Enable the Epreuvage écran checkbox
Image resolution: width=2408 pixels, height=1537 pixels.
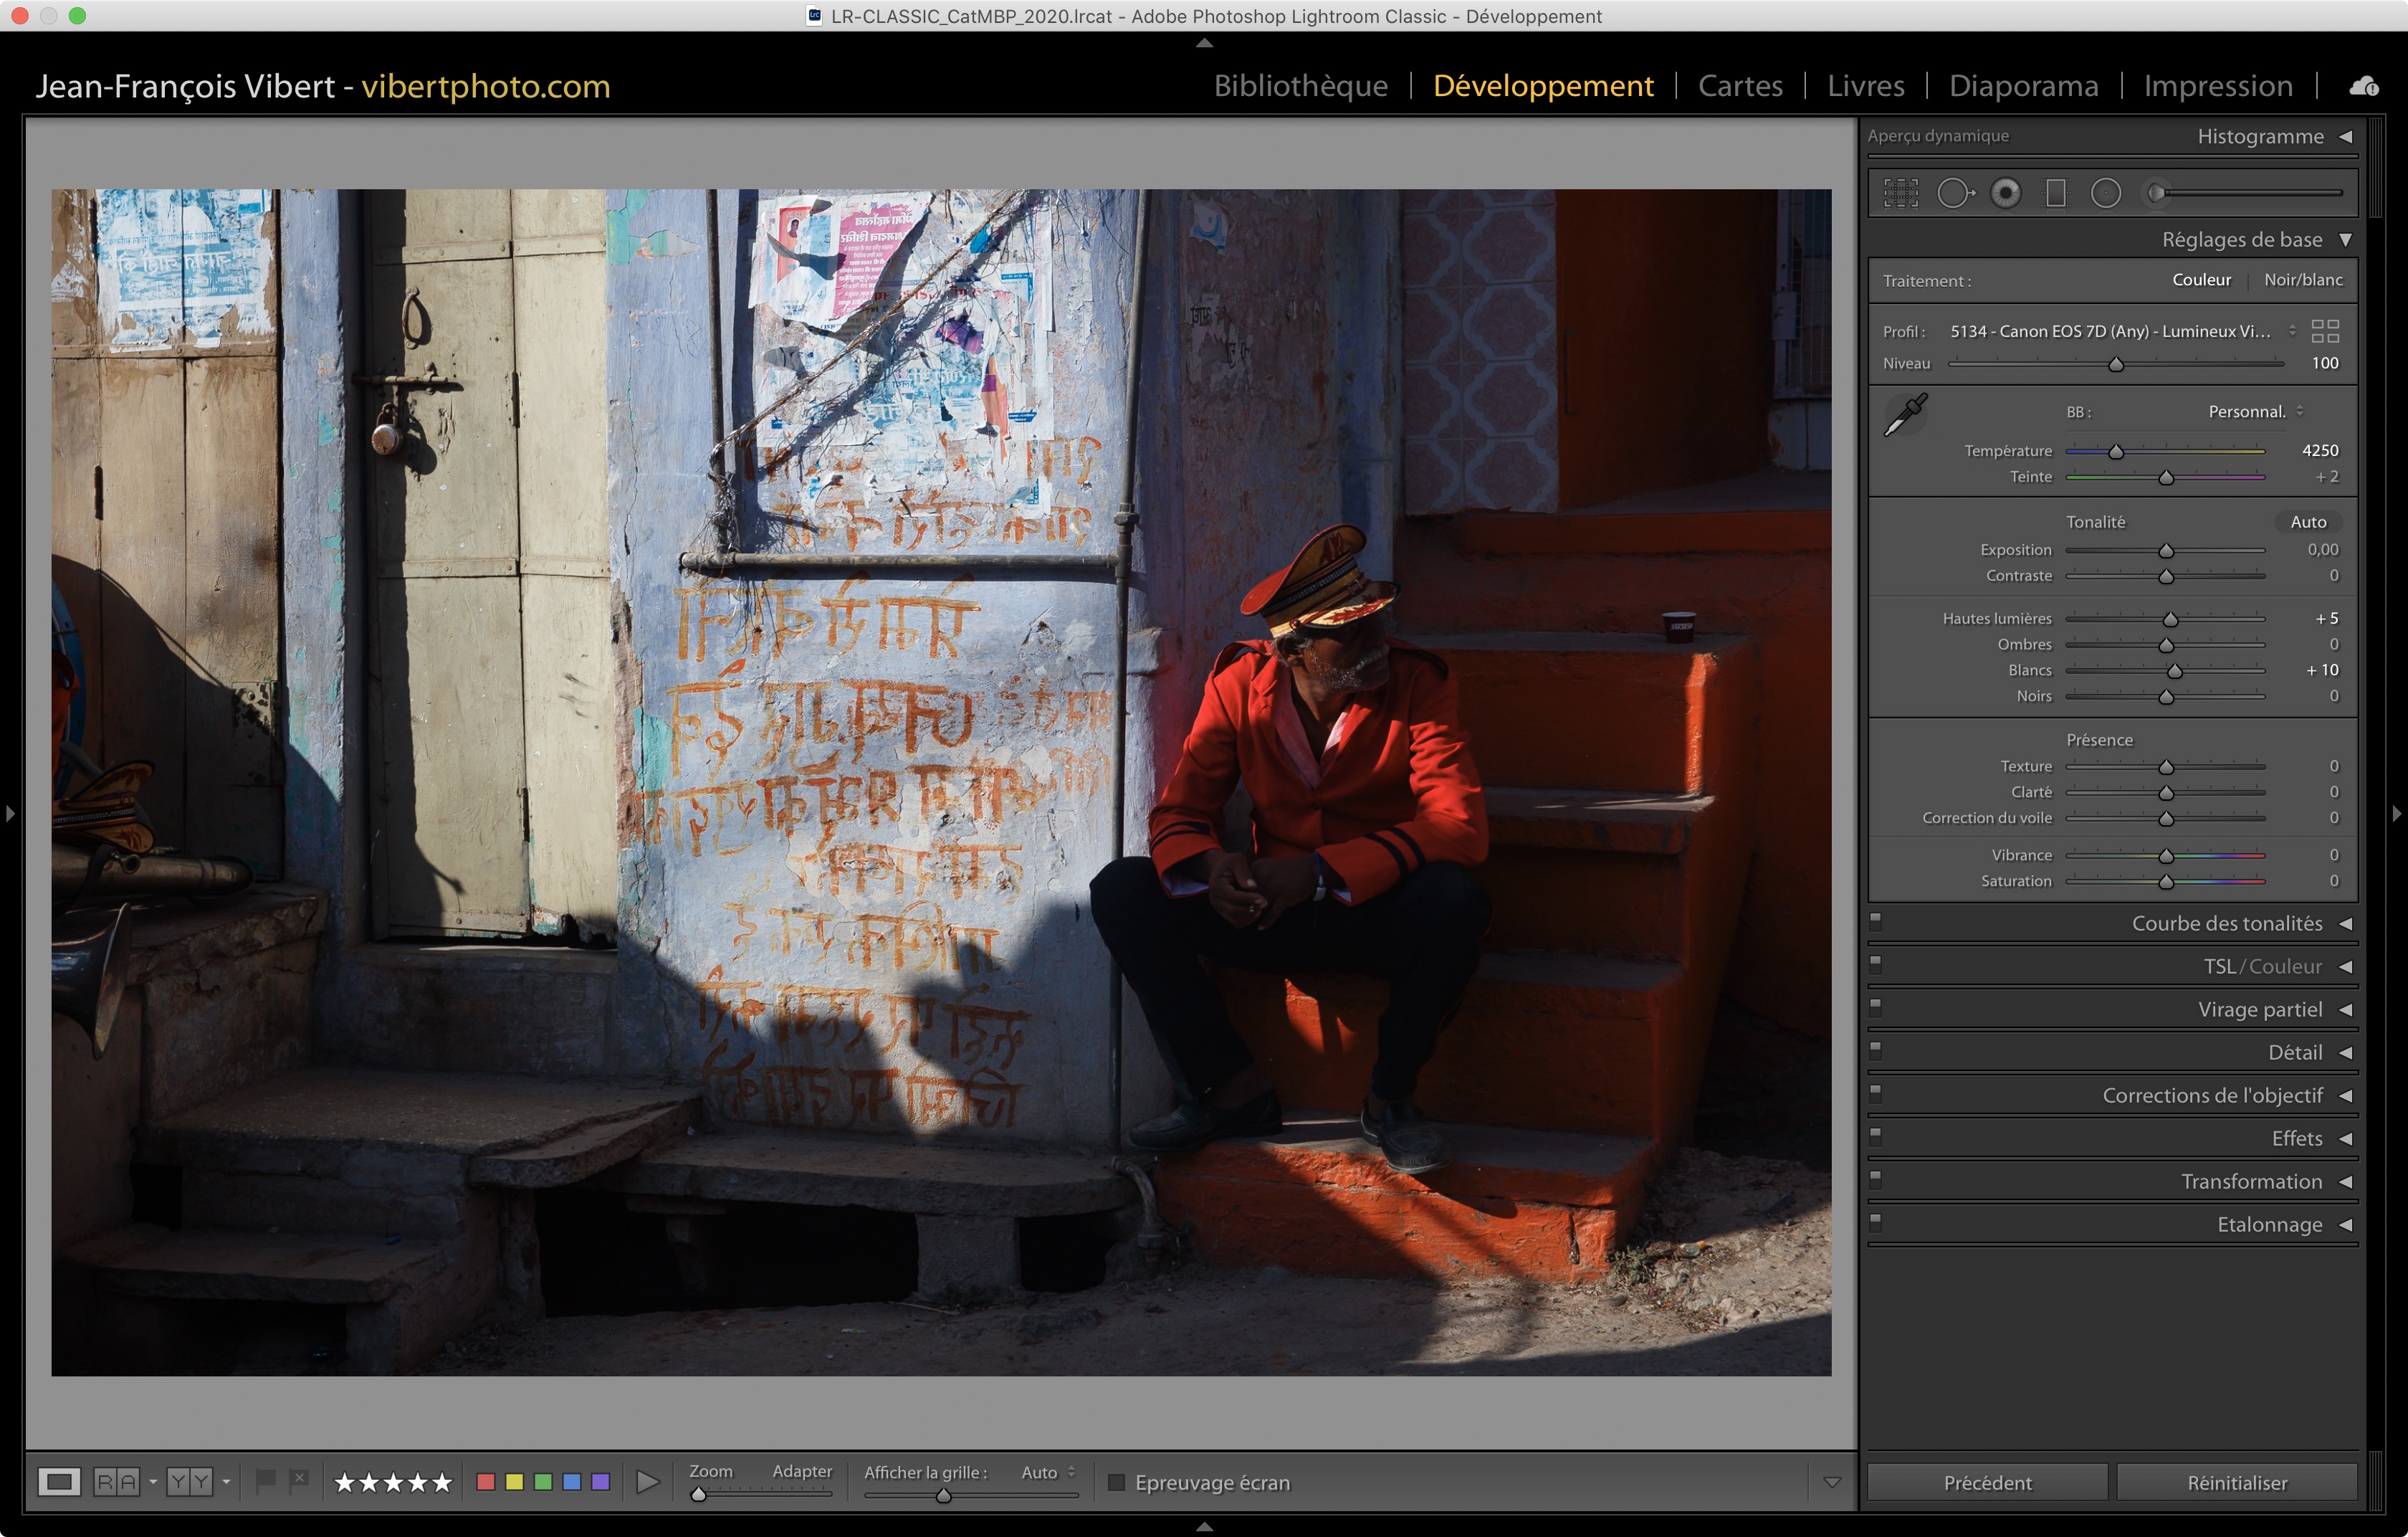click(1117, 1482)
